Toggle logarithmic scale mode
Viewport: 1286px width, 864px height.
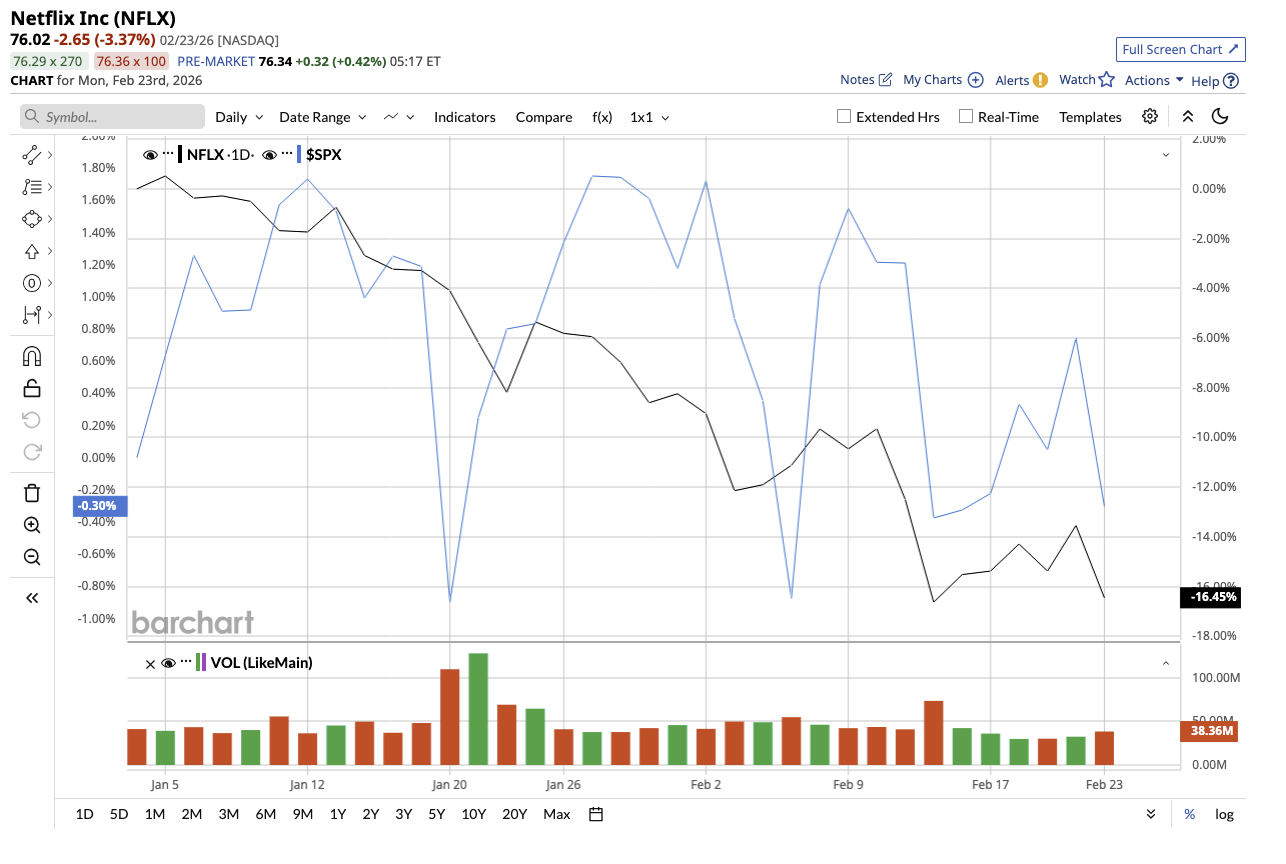1224,814
